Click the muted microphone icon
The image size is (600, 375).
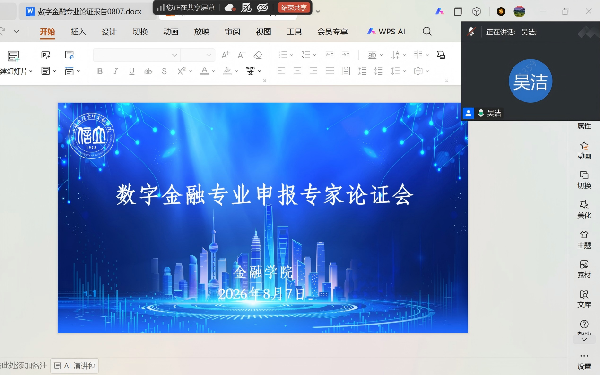coord(471,32)
